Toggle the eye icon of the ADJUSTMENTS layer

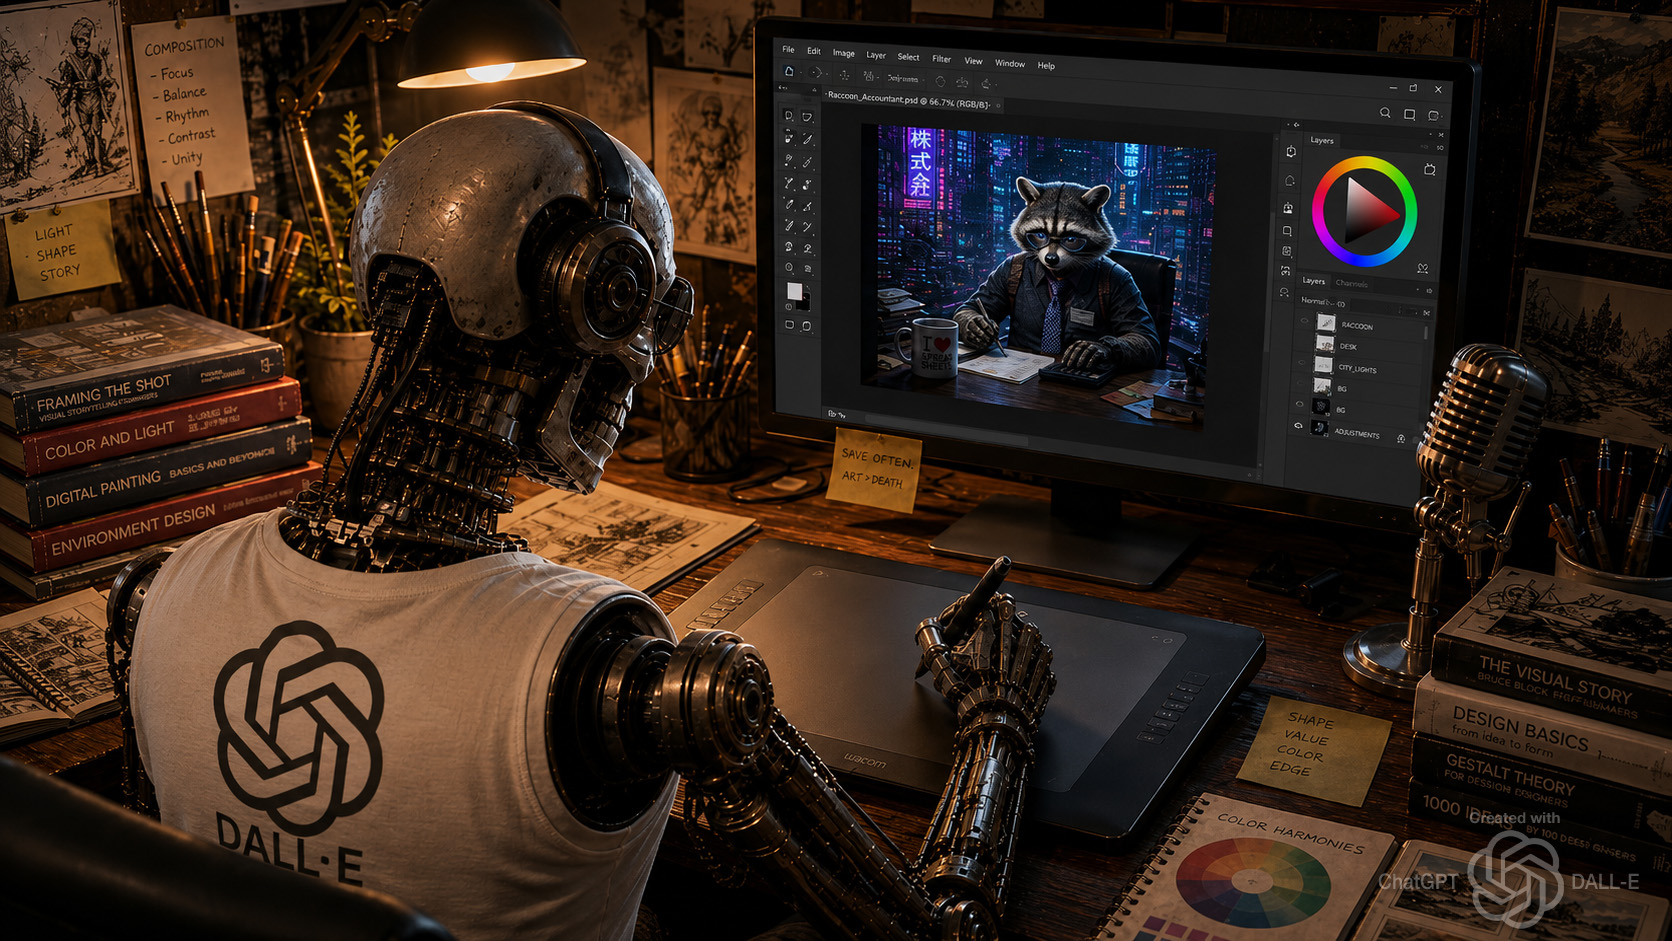pos(1299,426)
